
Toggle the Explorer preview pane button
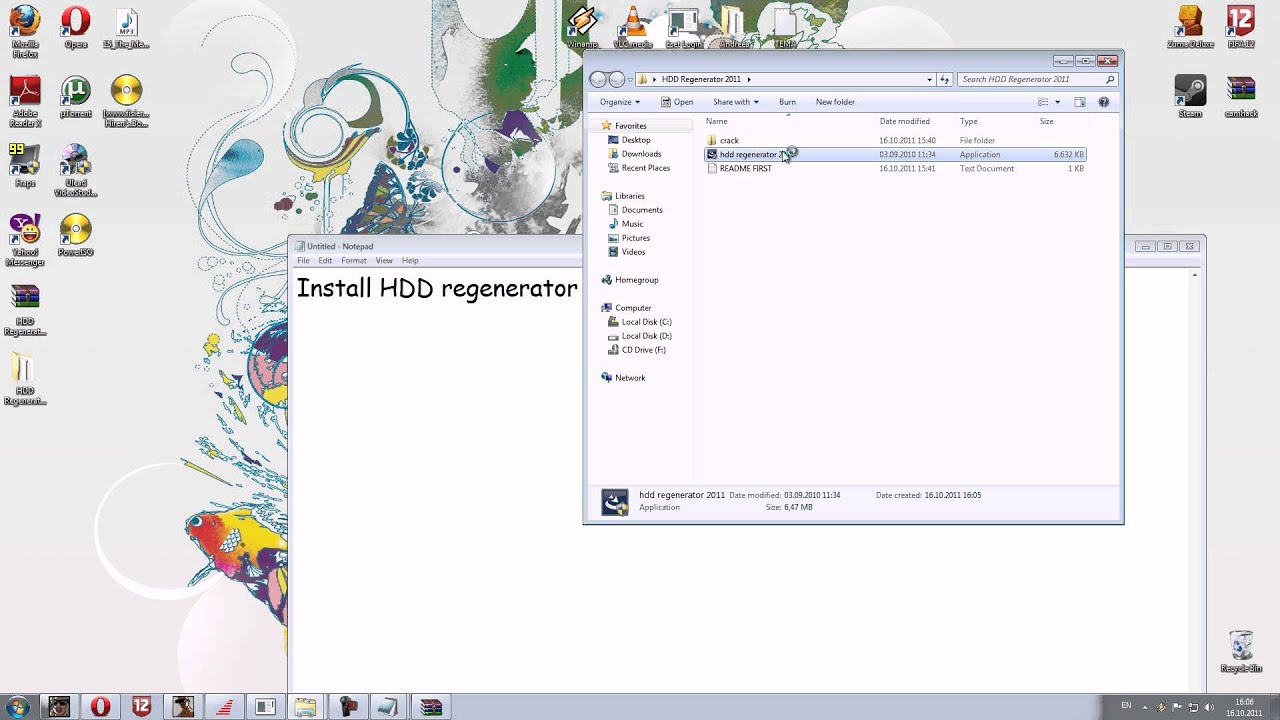click(1080, 102)
